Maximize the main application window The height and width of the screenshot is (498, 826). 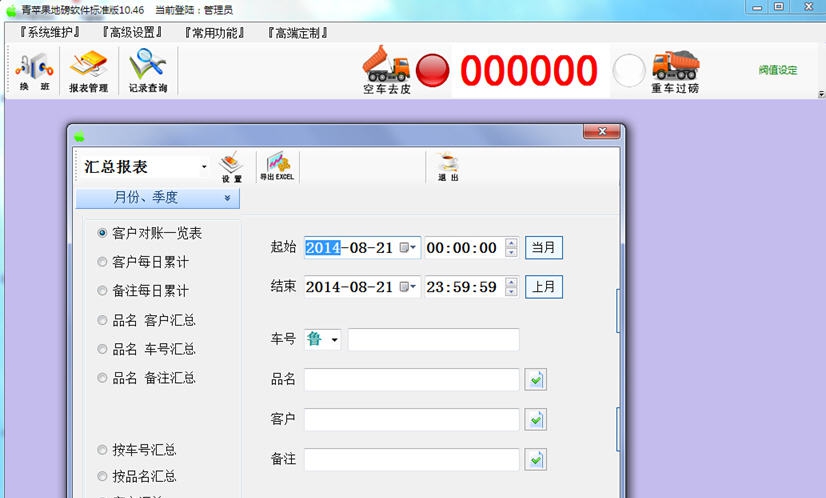point(779,7)
